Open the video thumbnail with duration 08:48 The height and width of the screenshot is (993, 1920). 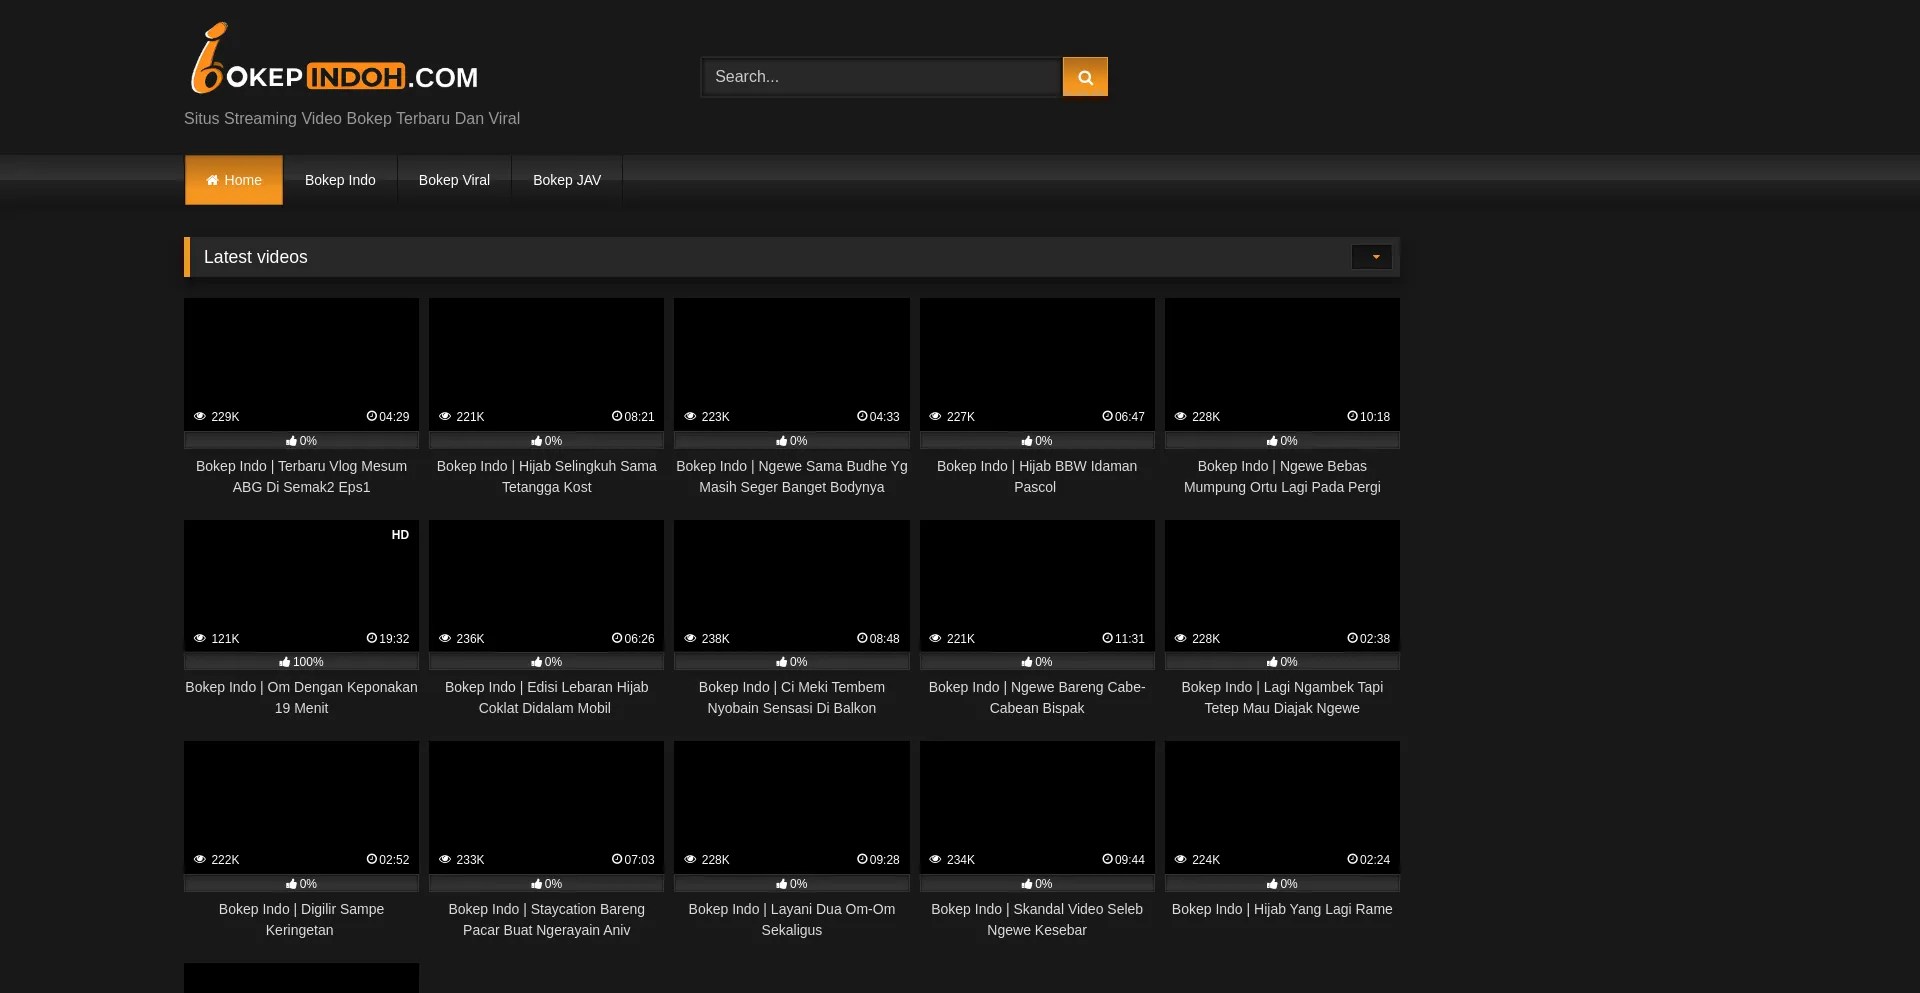tap(792, 586)
